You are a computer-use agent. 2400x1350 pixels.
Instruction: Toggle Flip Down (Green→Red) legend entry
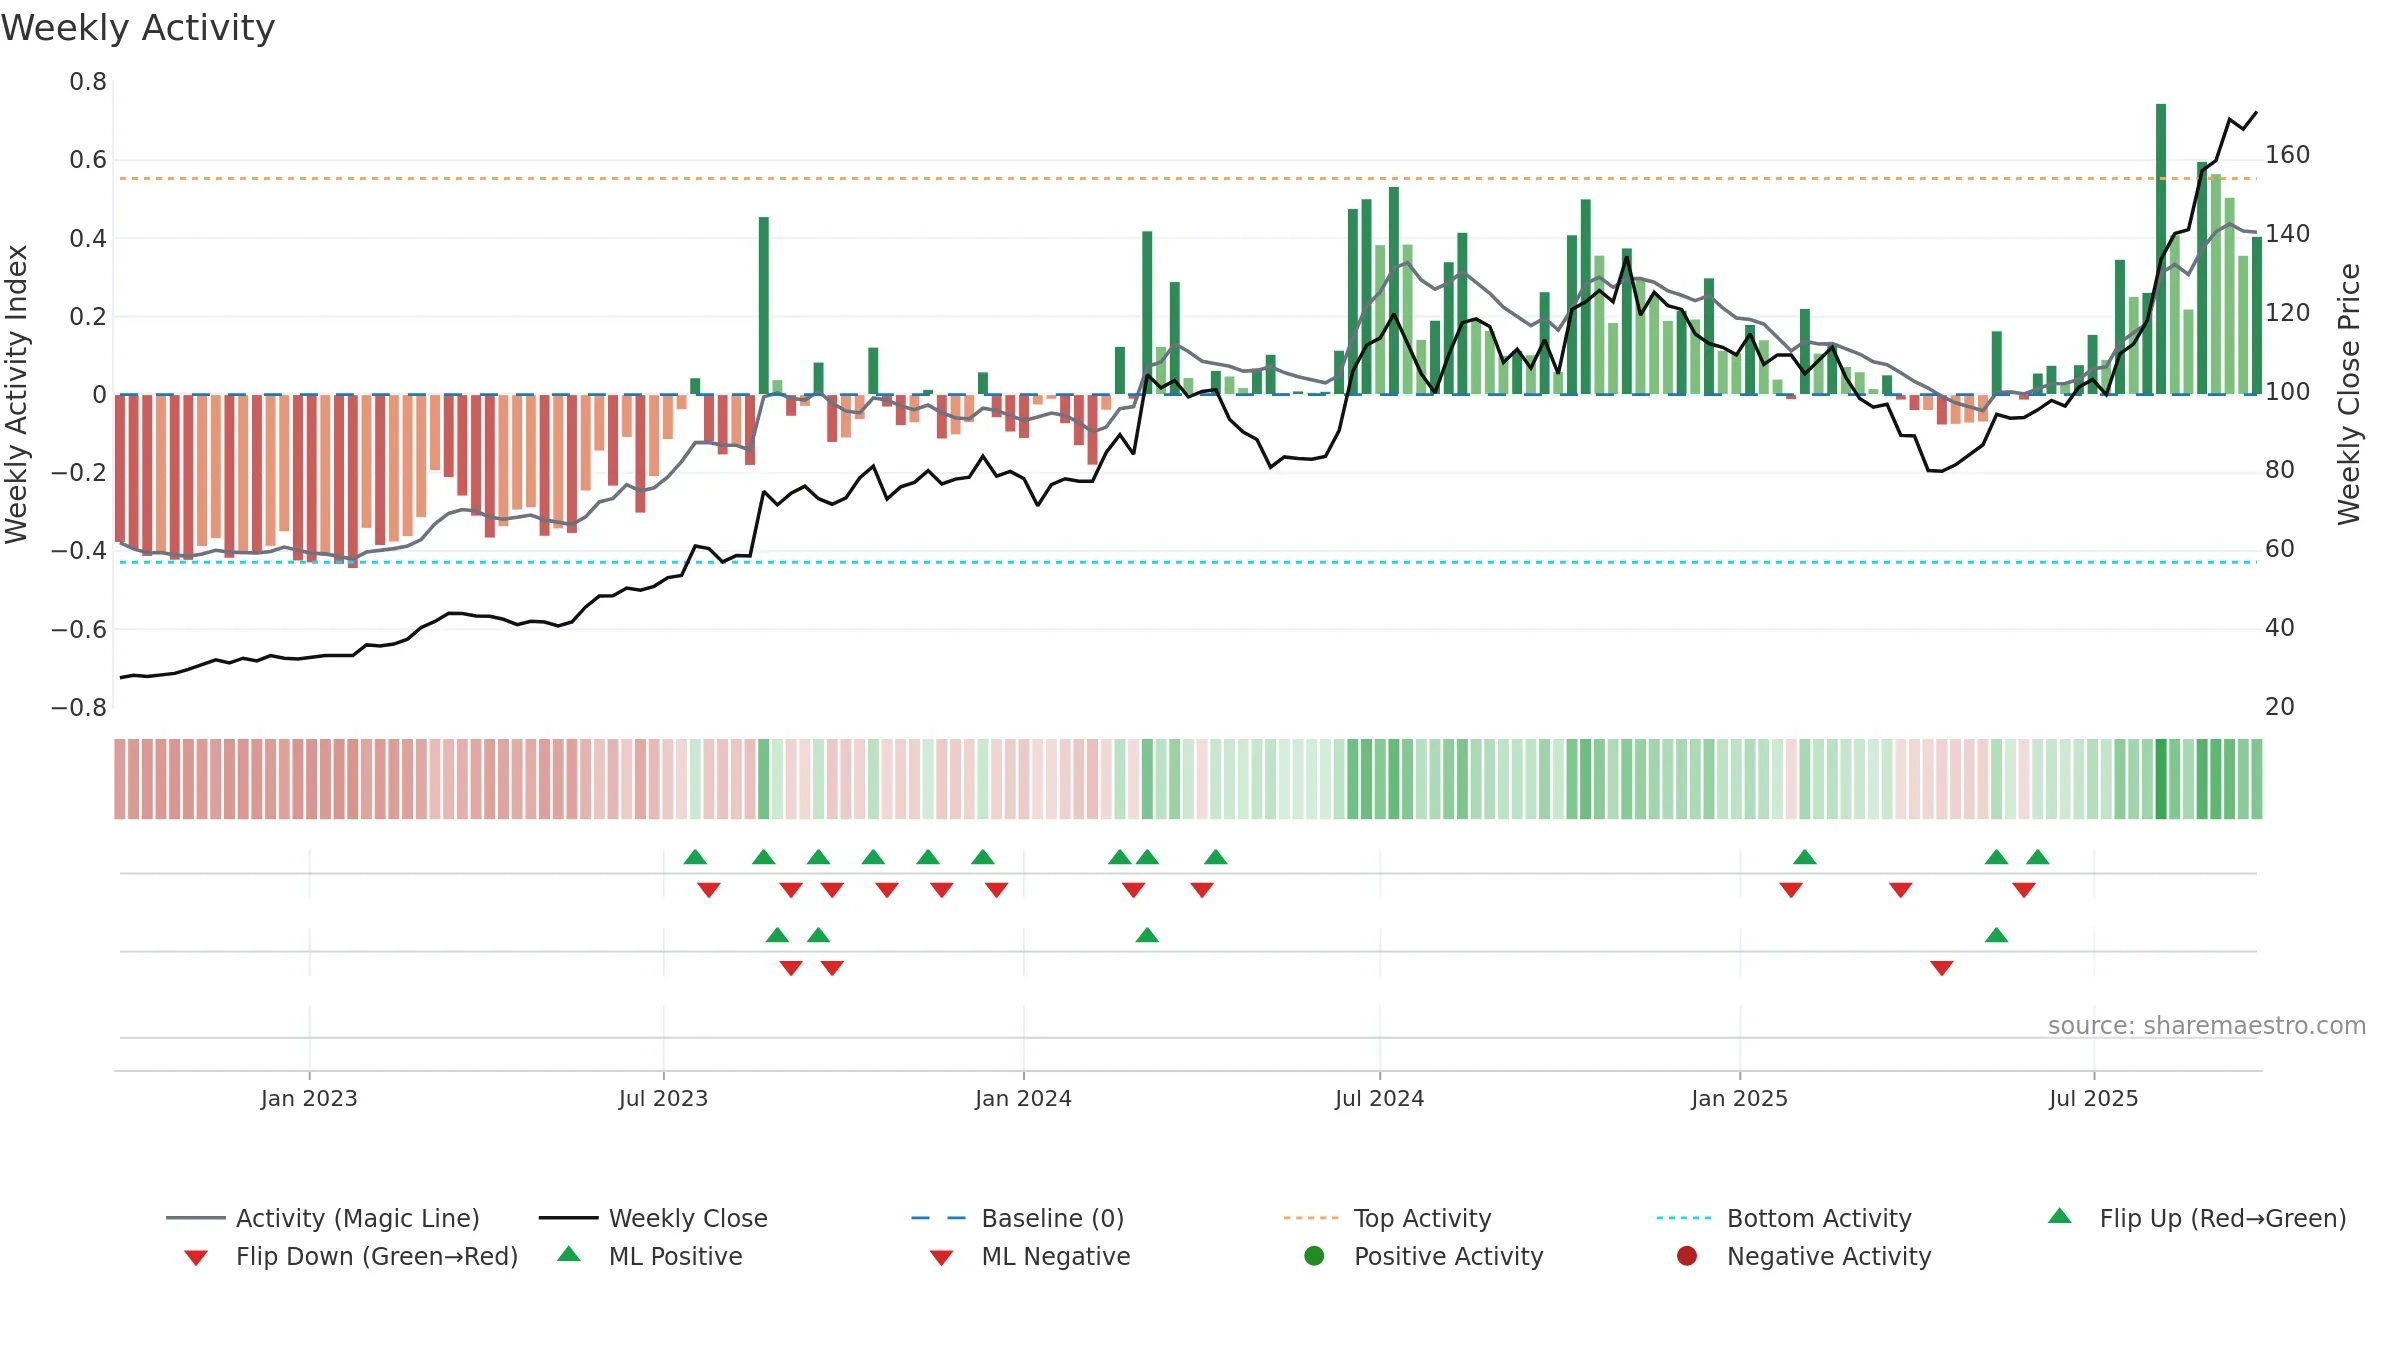(350, 1256)
